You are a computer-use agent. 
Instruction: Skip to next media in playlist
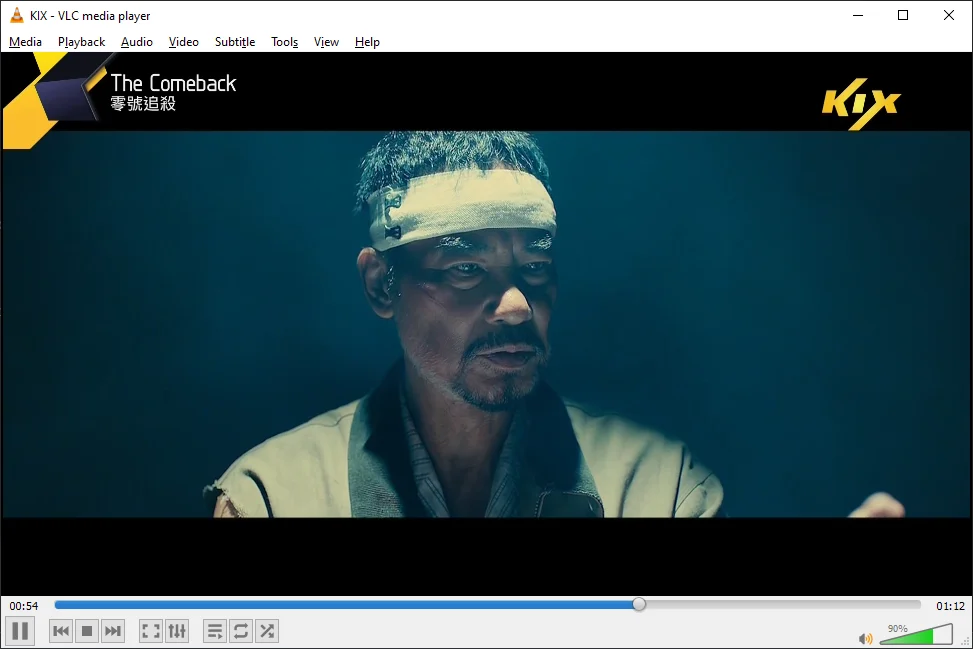pyautogui.click(x=113, y=631)
